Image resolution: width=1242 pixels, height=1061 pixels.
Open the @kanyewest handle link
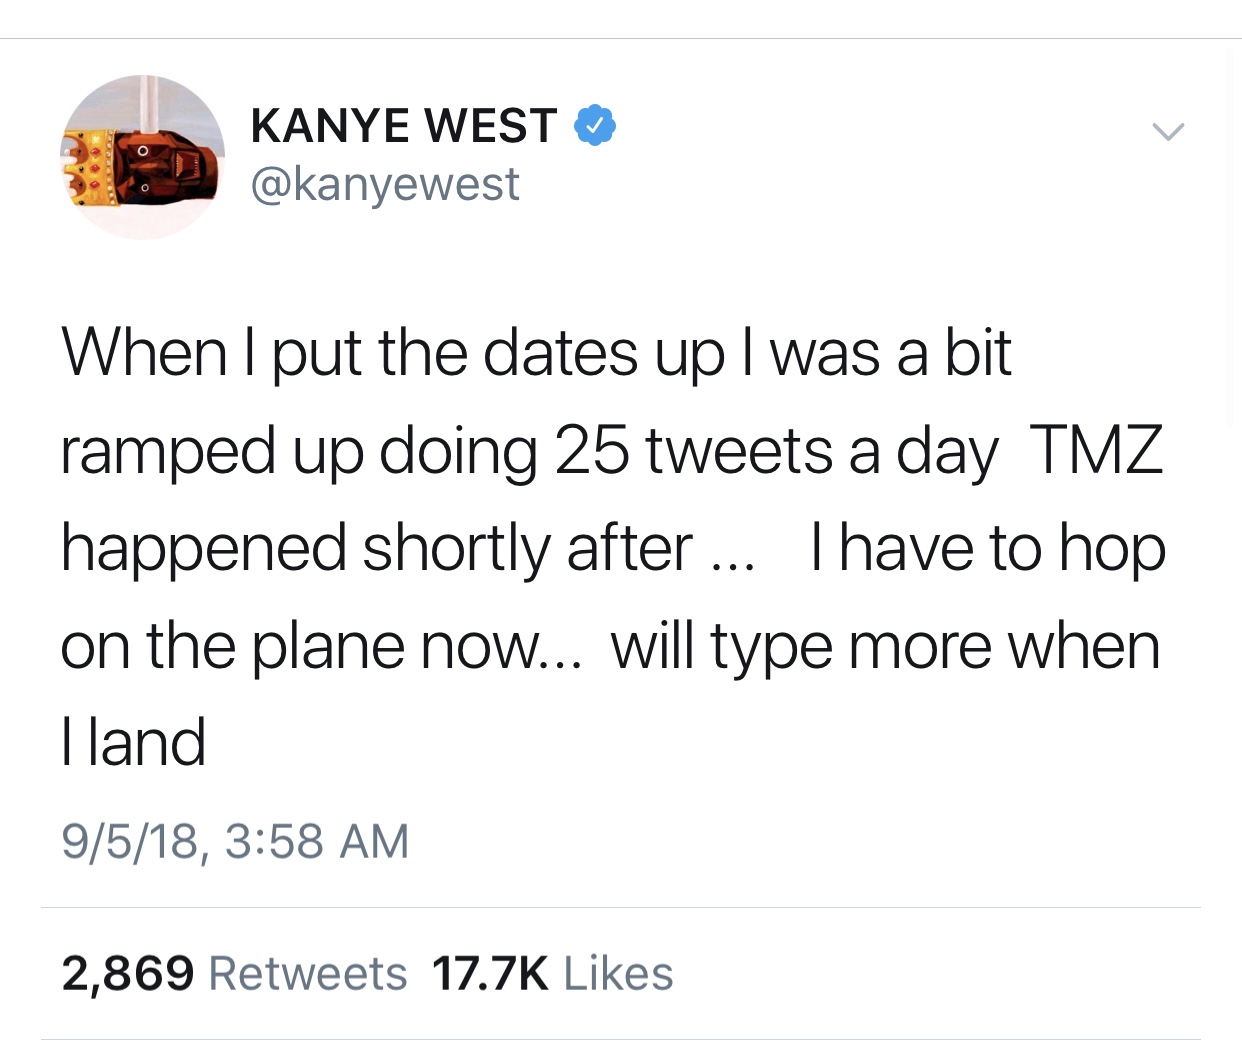click(x=385, y=184)
